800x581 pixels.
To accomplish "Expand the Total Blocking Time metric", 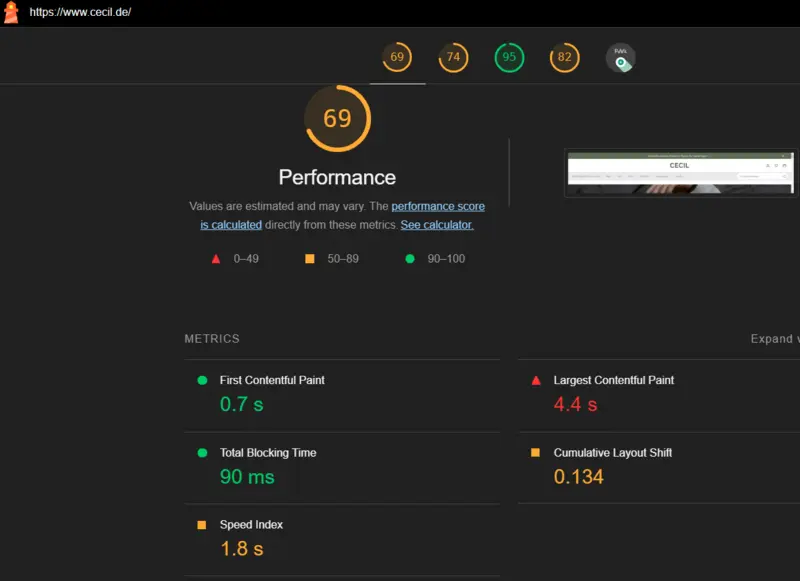I will coord(267,453).
